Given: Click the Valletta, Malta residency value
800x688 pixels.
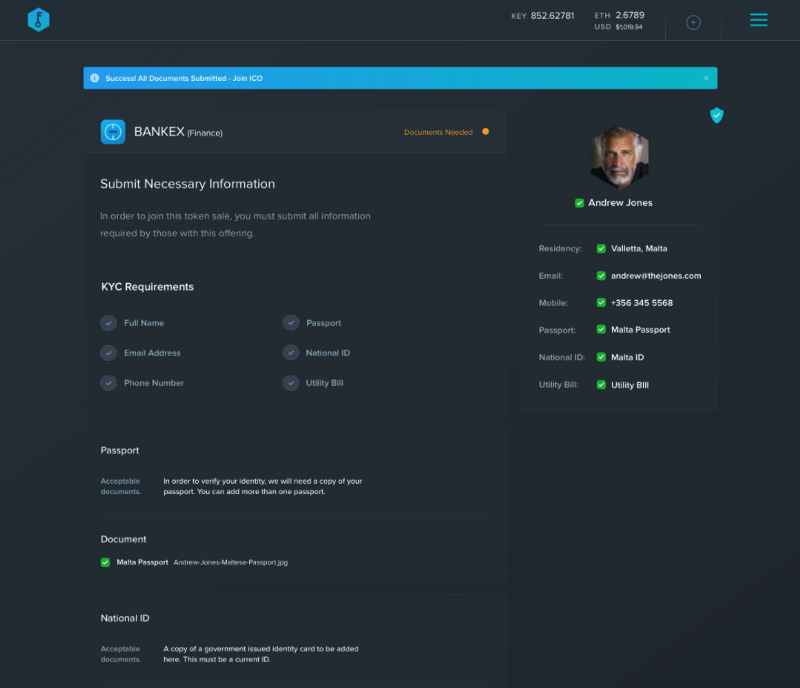Looking at the screenshot, I should [x=639, y=249].
